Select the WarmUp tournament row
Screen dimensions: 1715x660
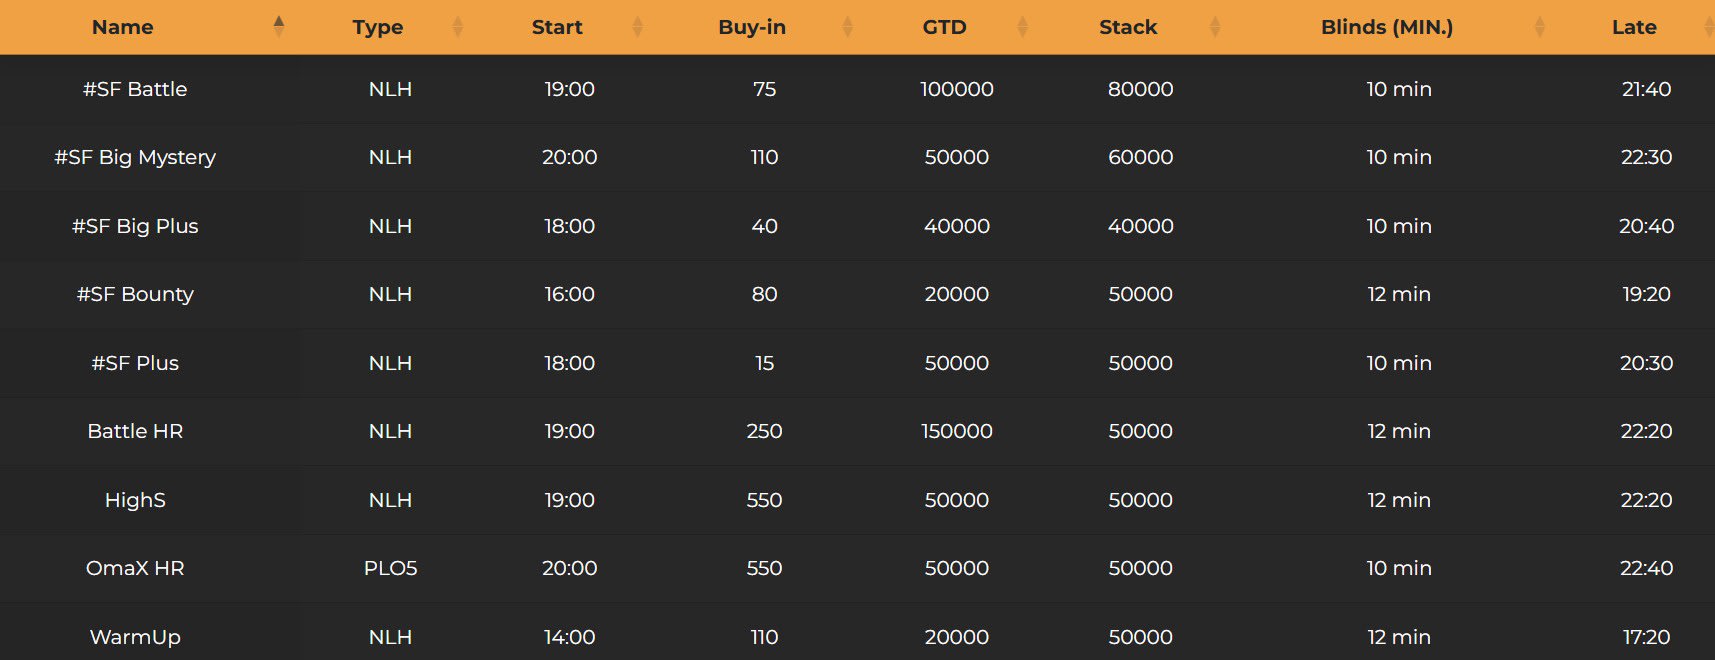[x=857, y=635]
